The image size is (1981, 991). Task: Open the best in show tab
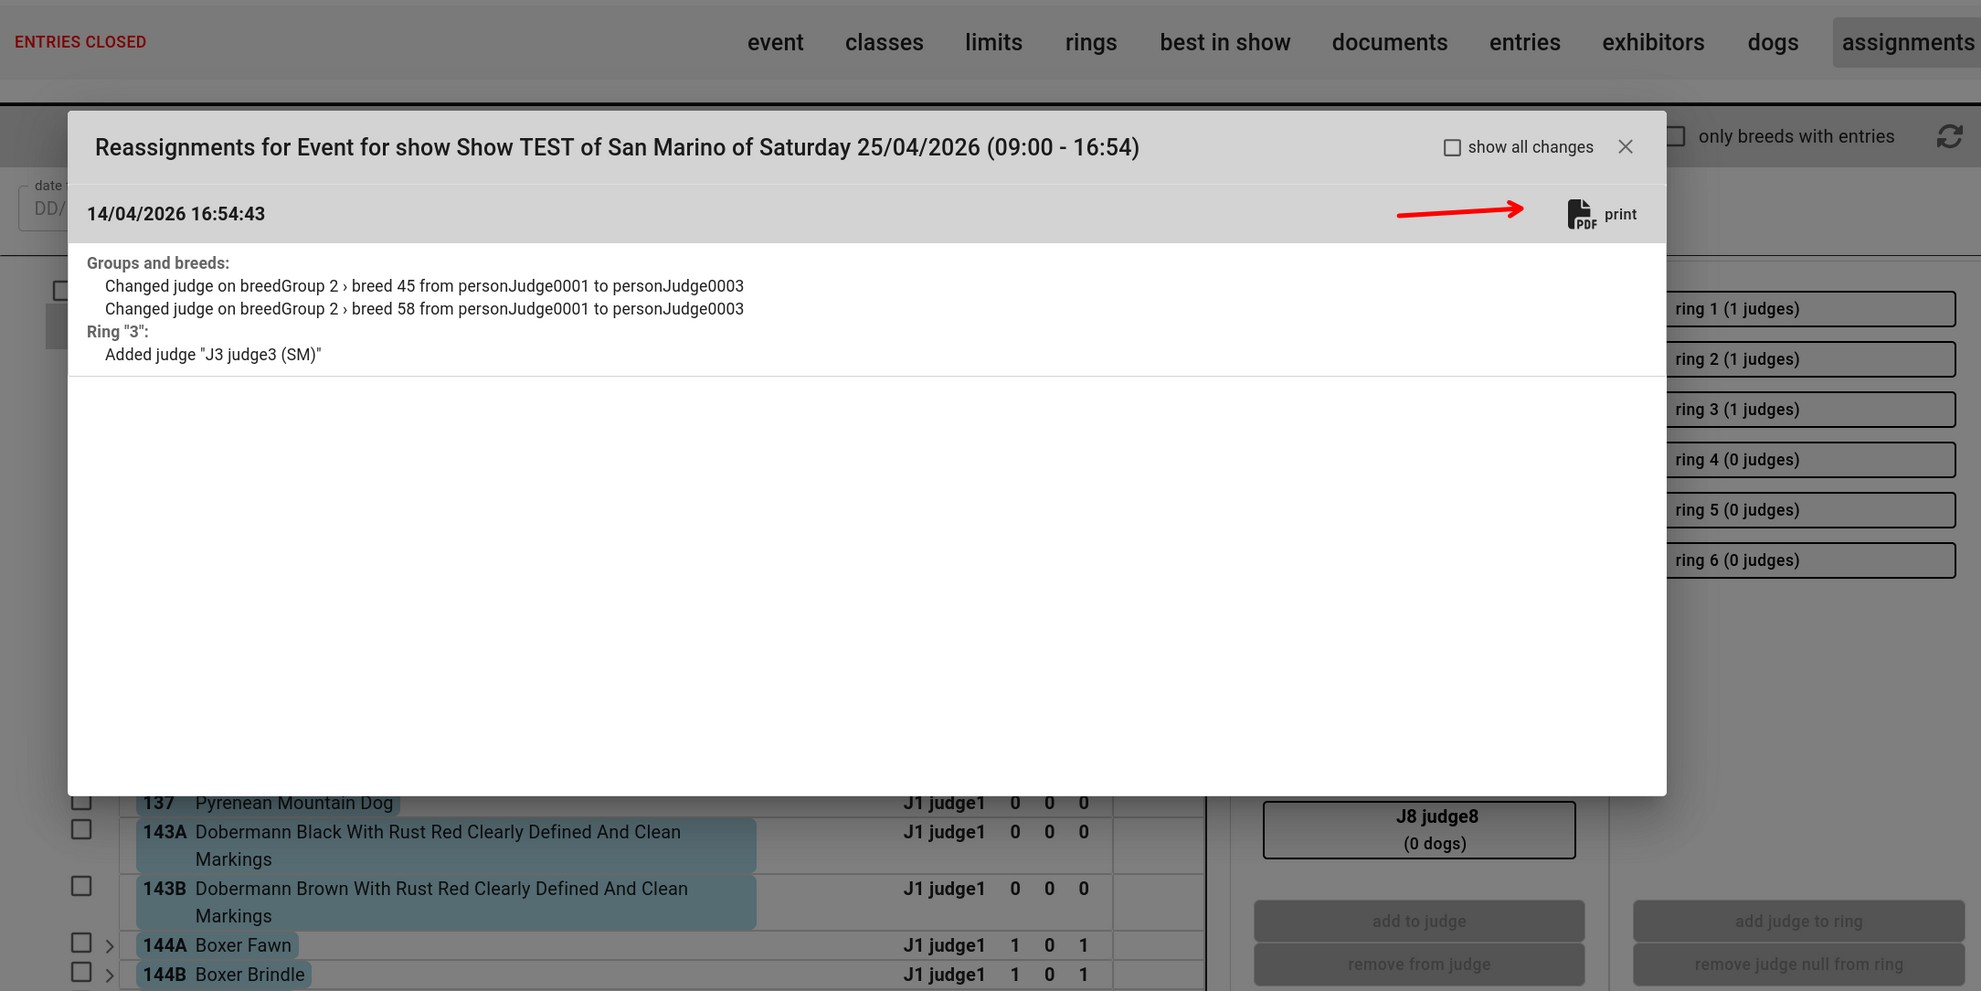click(1225, 43)
